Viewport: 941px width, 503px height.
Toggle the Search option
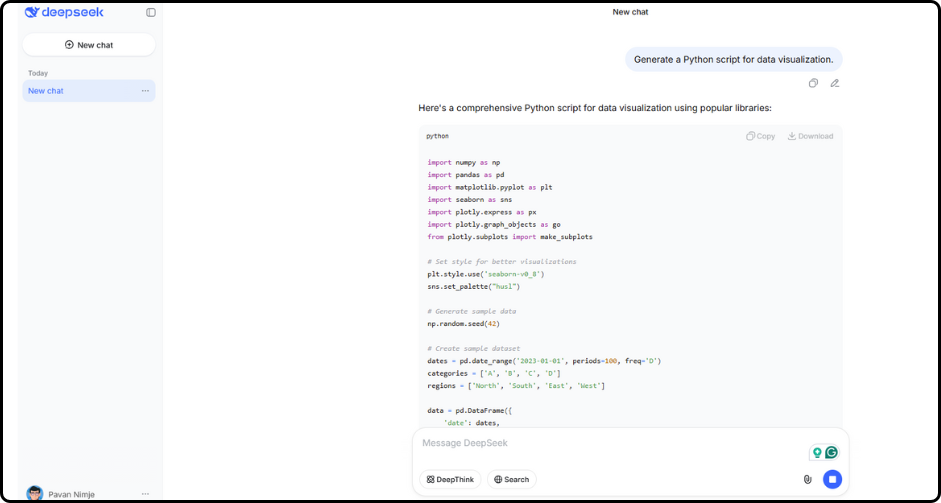511,479
